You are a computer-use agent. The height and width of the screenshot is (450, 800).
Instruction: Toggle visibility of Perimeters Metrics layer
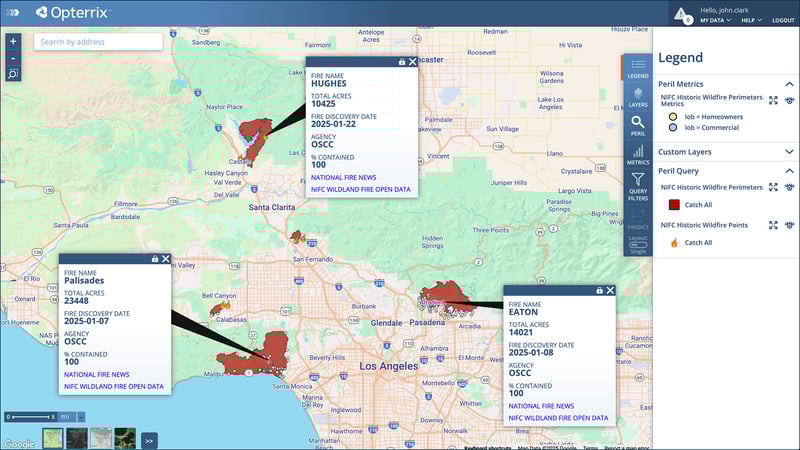click(x=789, y=101)
